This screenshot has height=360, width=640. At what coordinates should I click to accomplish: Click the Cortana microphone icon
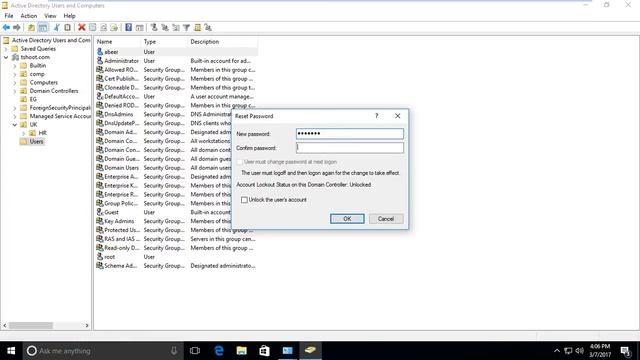point(174,351)
